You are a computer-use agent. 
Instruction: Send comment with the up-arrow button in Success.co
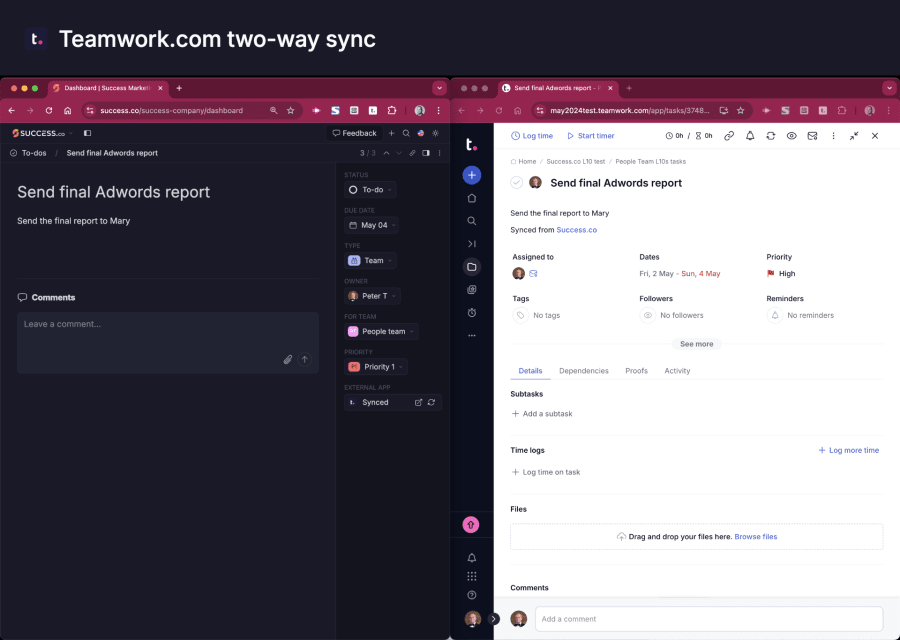[305, 359]
